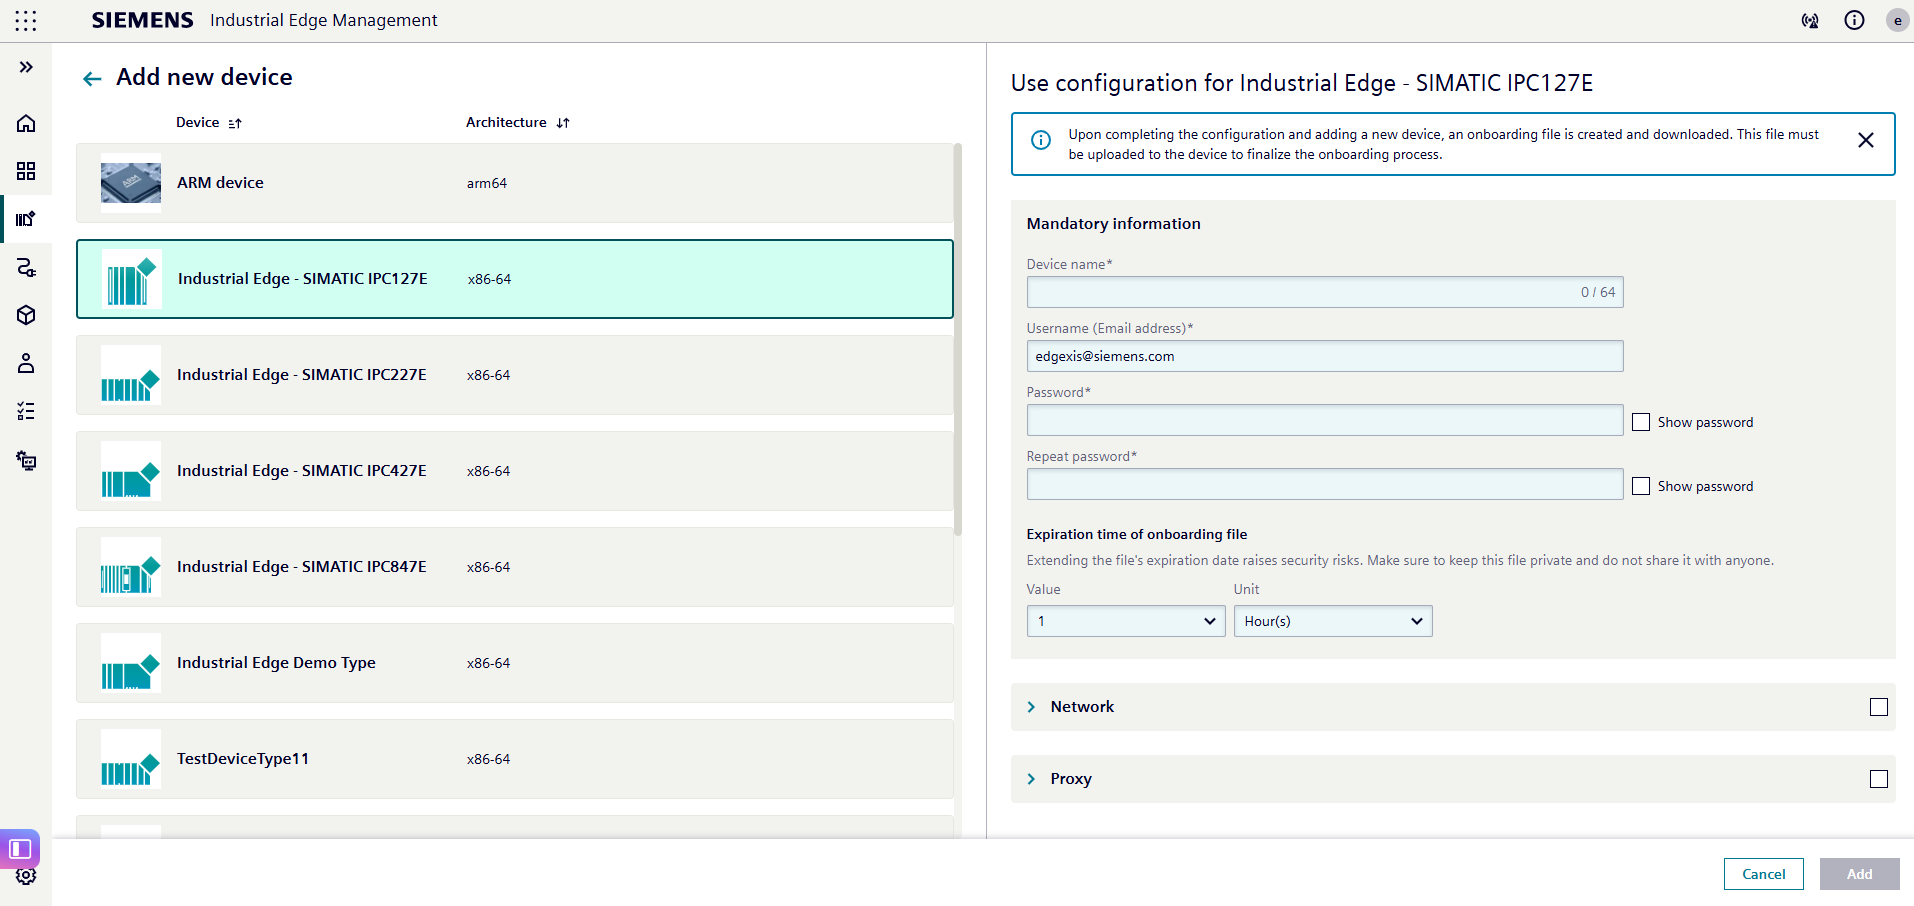Open the info icon in top bar
Viewport: 1914px width, 906px height.
coord(1855,20)
